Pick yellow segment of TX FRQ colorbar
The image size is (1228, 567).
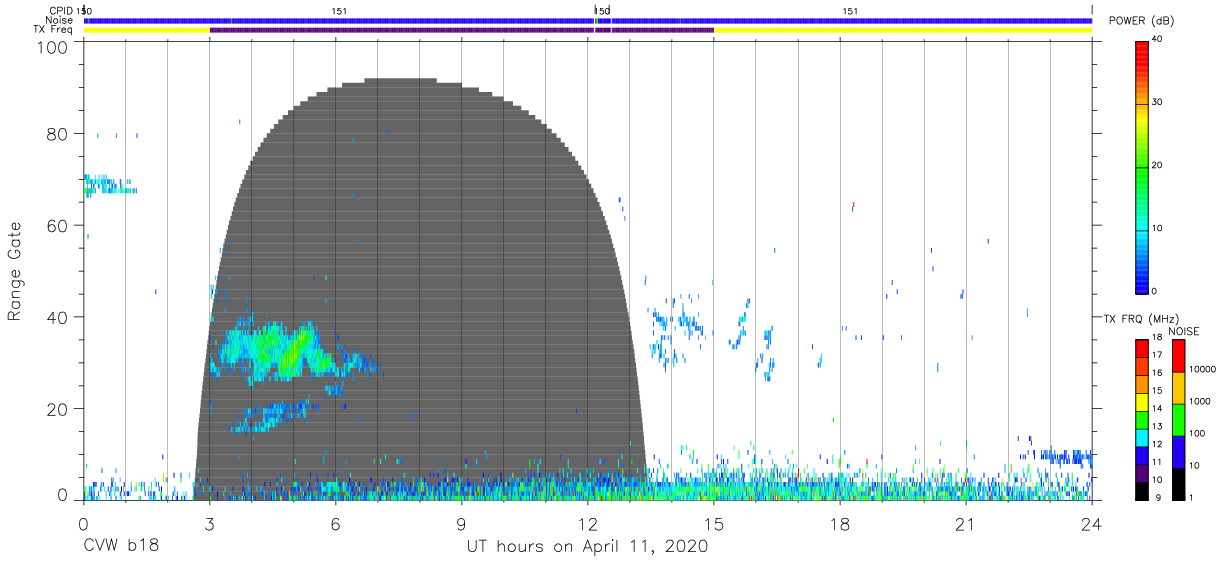click(1142, 402)
